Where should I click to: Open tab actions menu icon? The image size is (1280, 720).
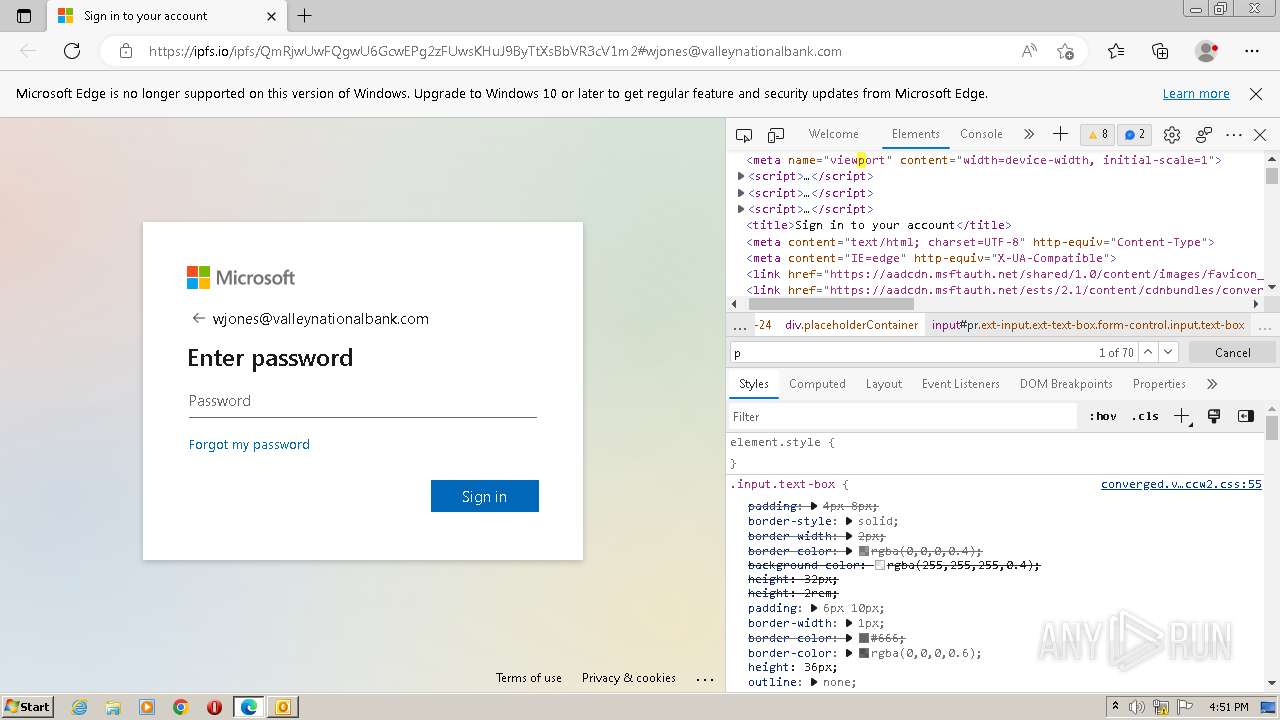(x=24, y=16)
